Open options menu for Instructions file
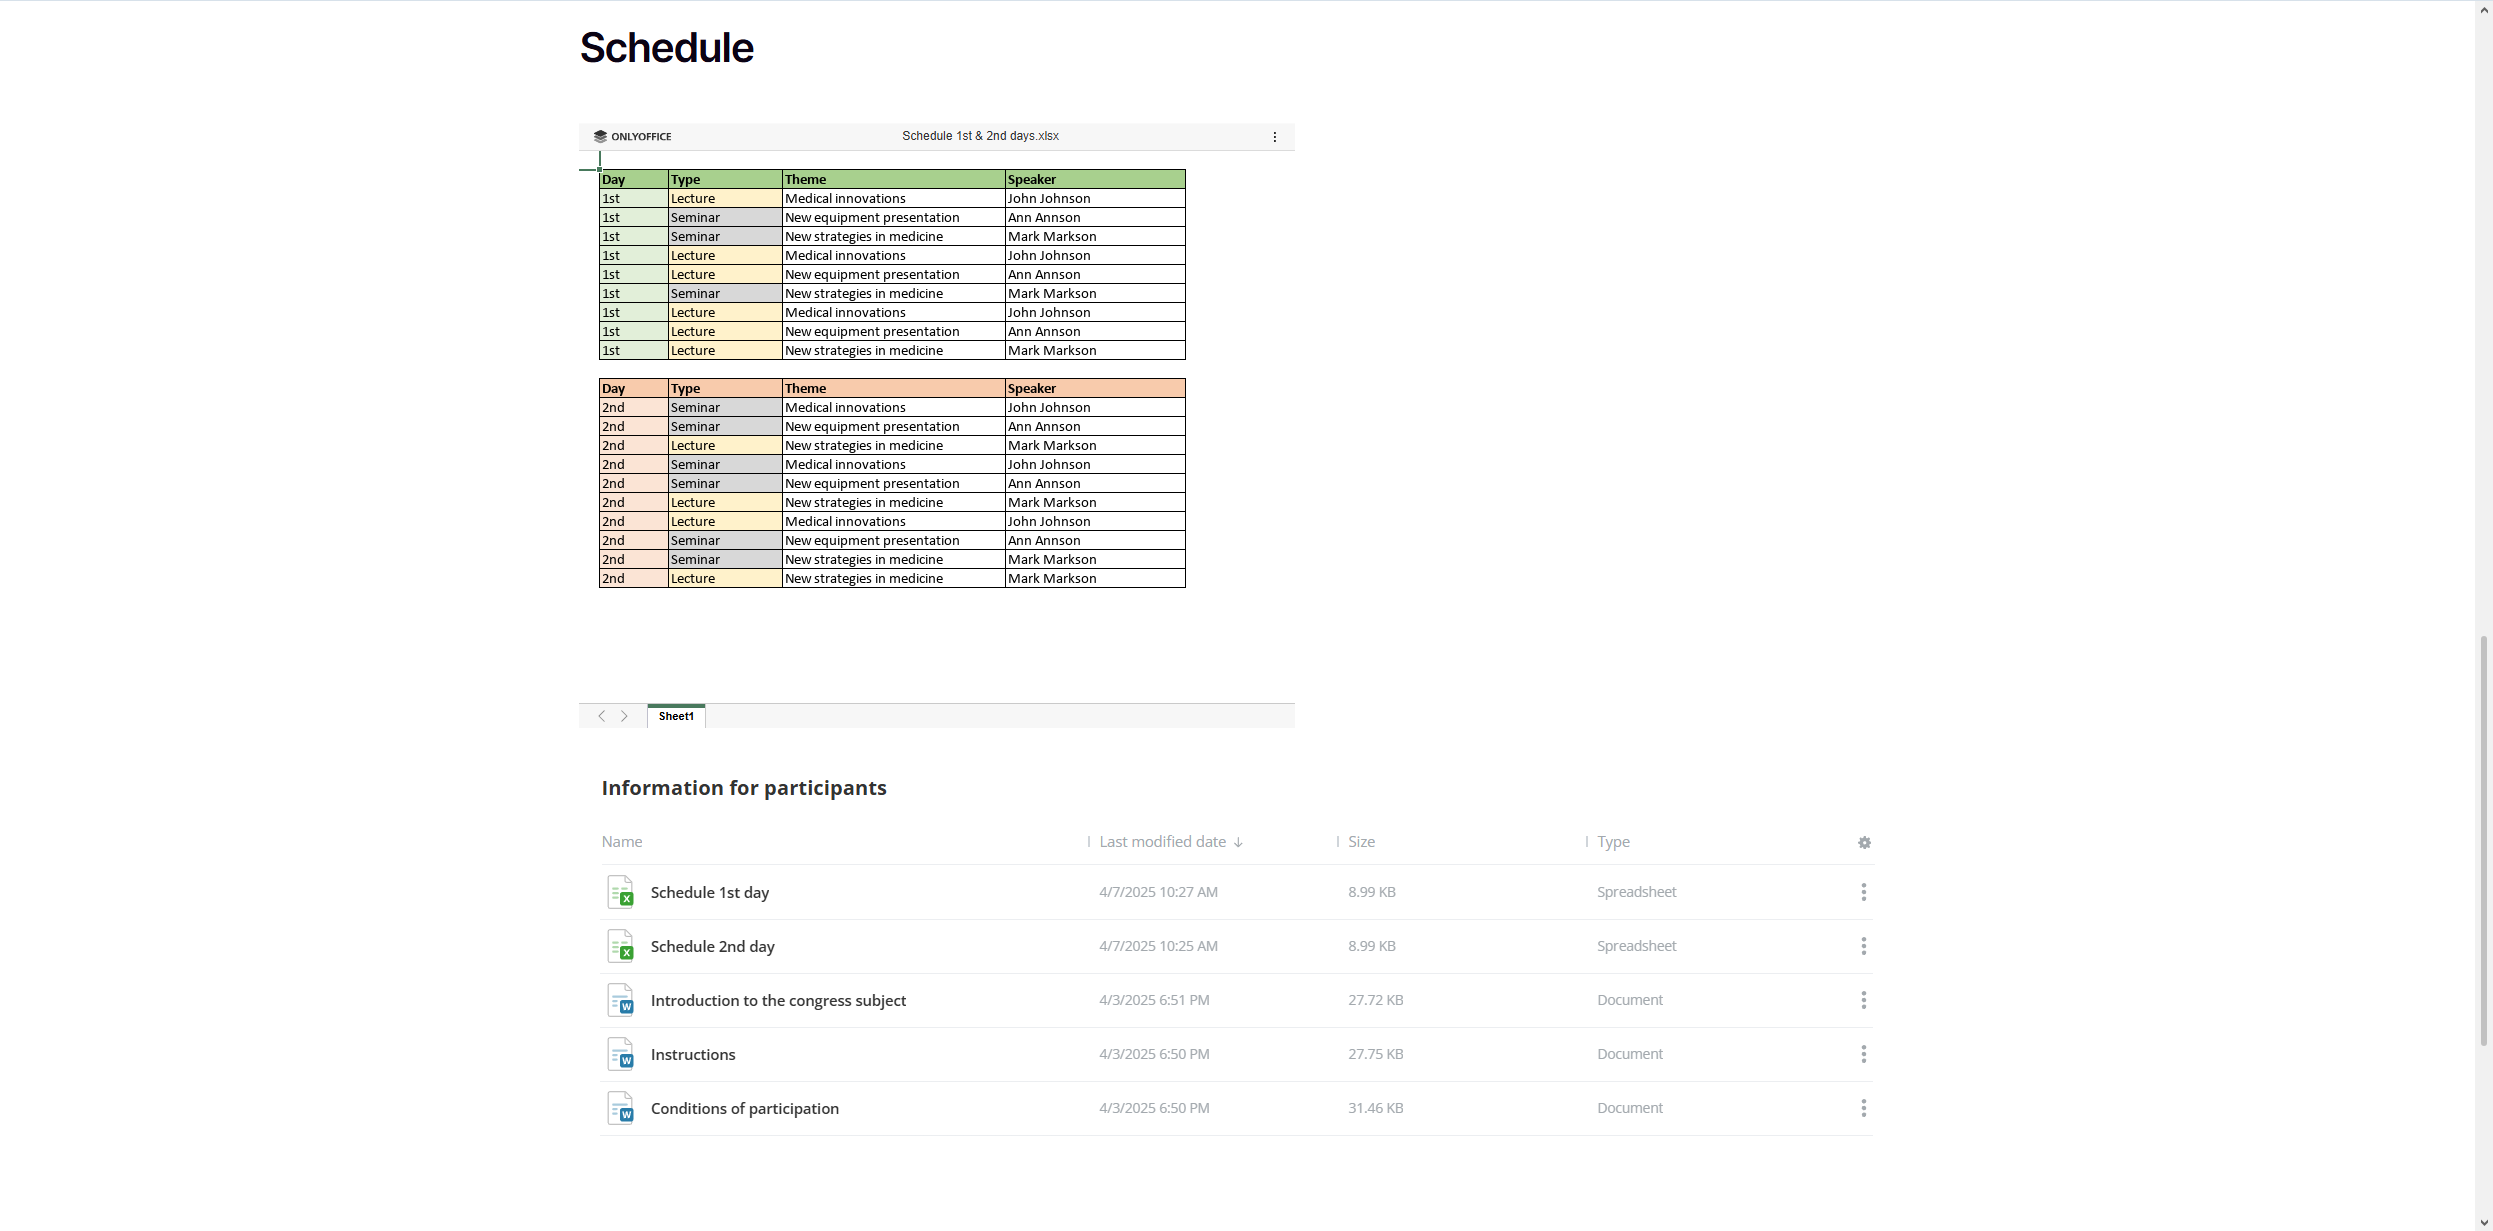The width and height of the screenshot is (2493, 1231). pos(1863,1054)
